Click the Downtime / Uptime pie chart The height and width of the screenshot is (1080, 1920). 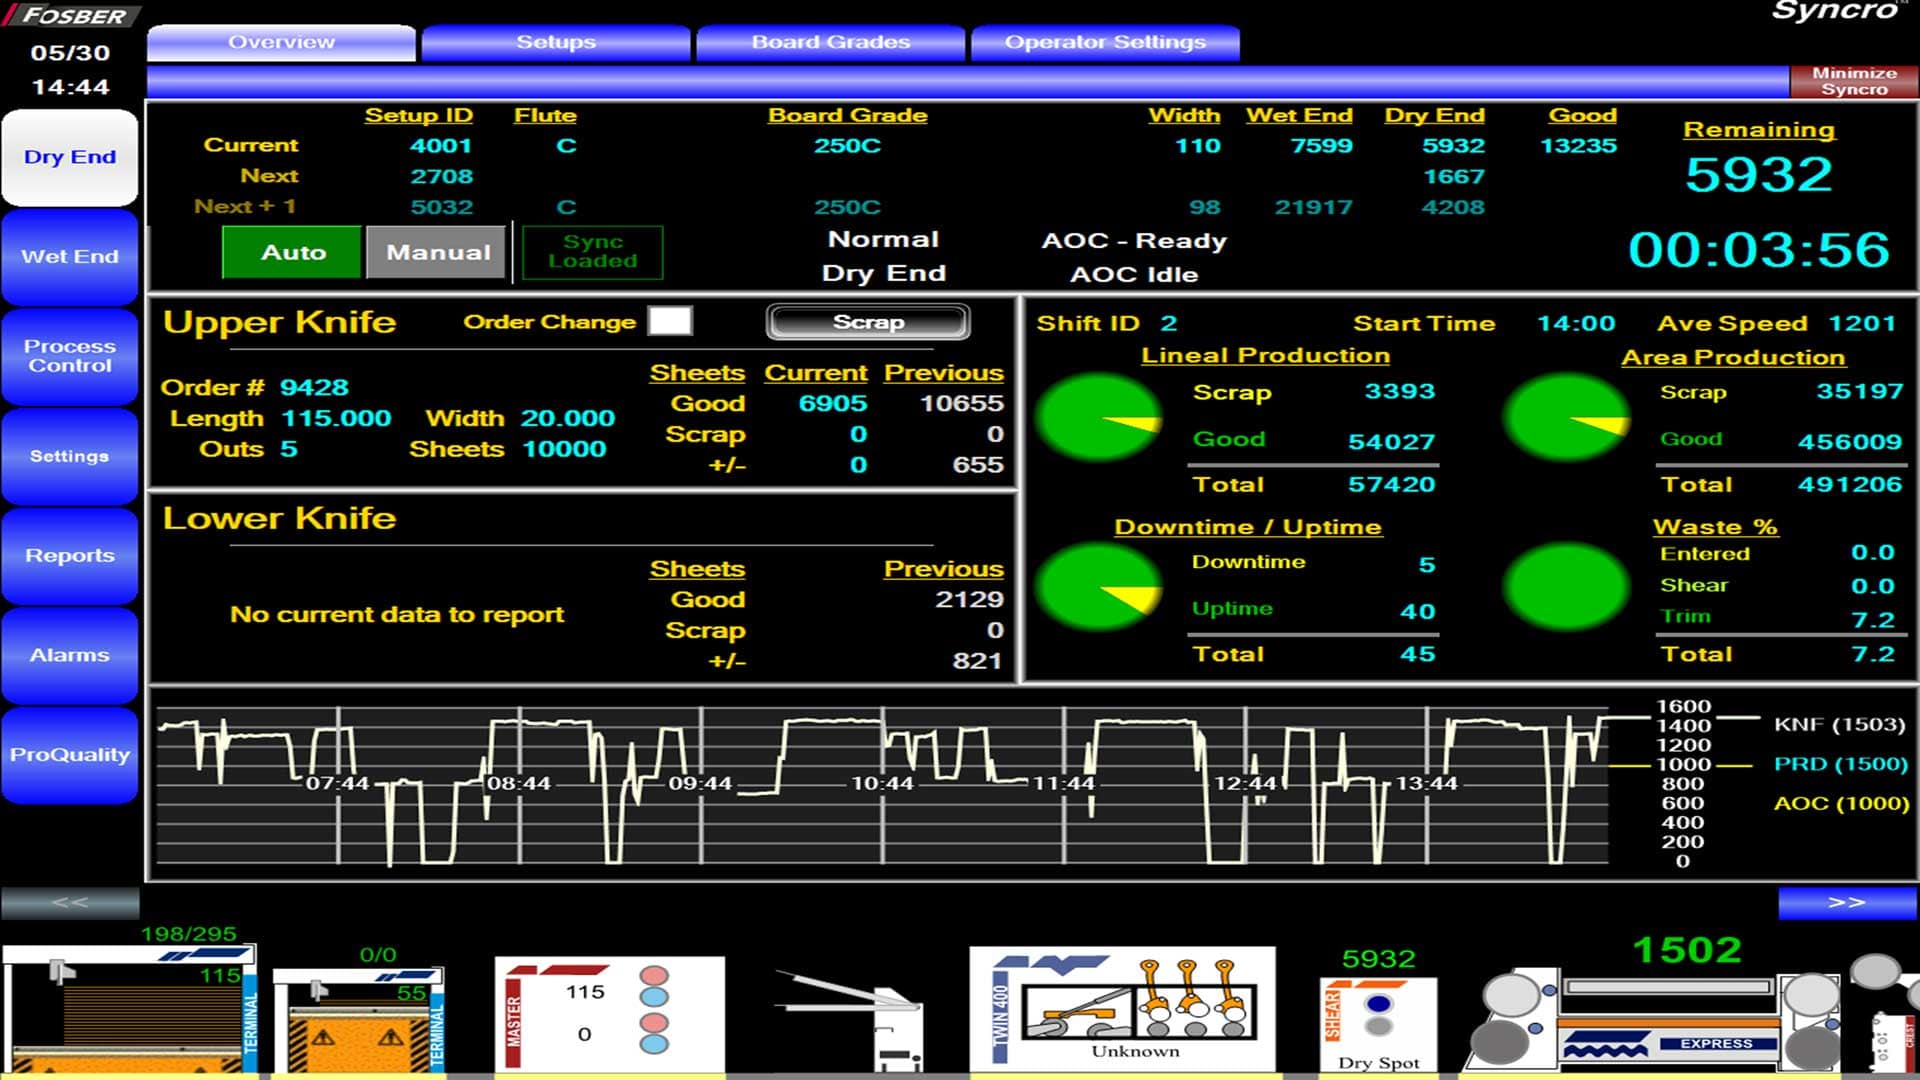pyautogui.click(x=1097, y=587)
